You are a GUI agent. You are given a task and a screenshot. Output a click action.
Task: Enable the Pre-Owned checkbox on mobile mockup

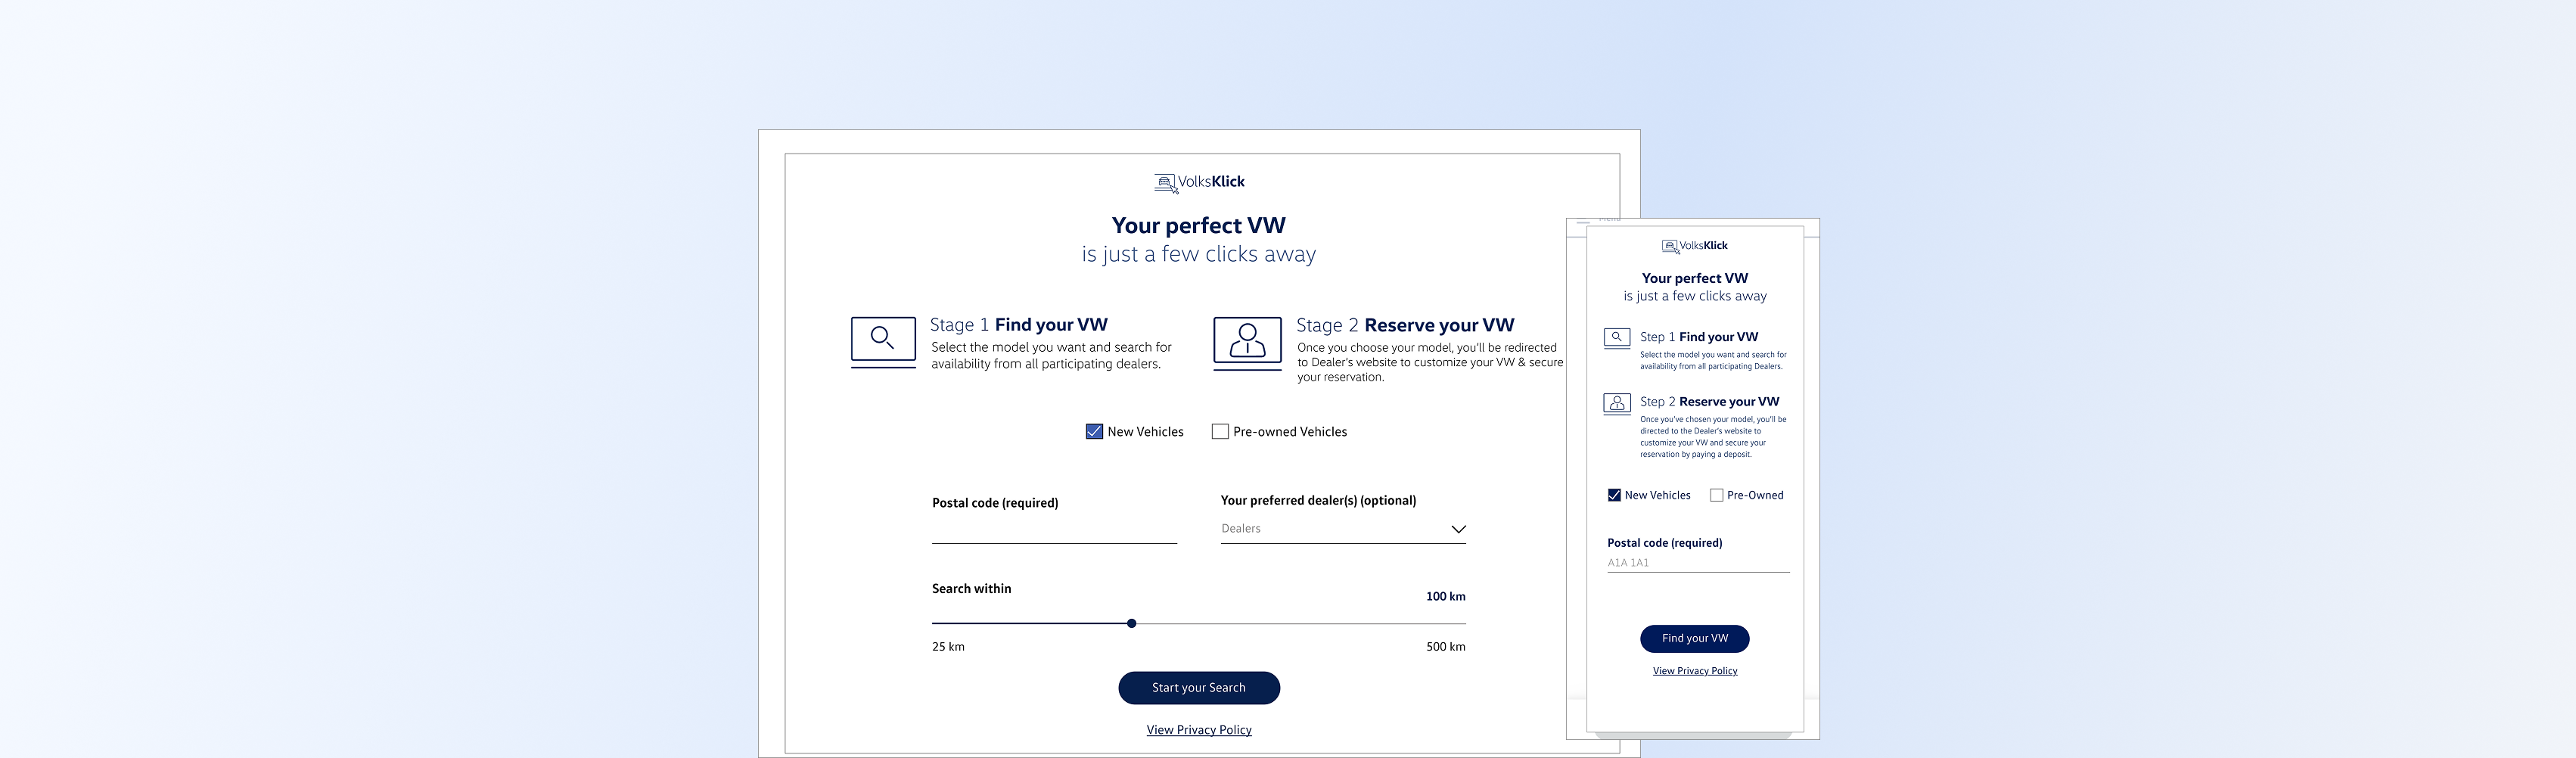[x=1717, y=495]
